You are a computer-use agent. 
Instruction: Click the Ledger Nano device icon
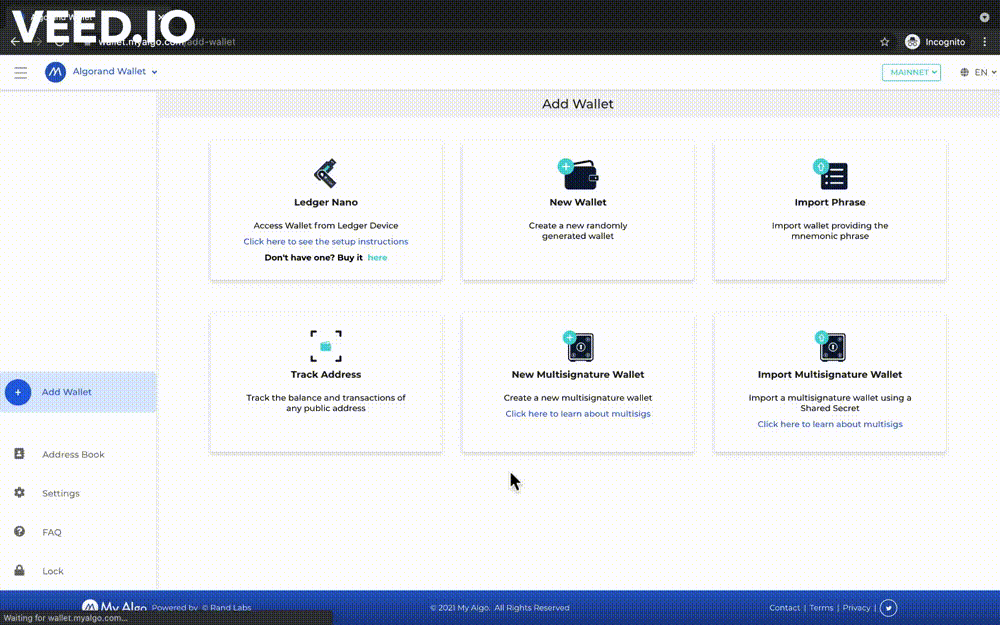(x=325, y=173)
